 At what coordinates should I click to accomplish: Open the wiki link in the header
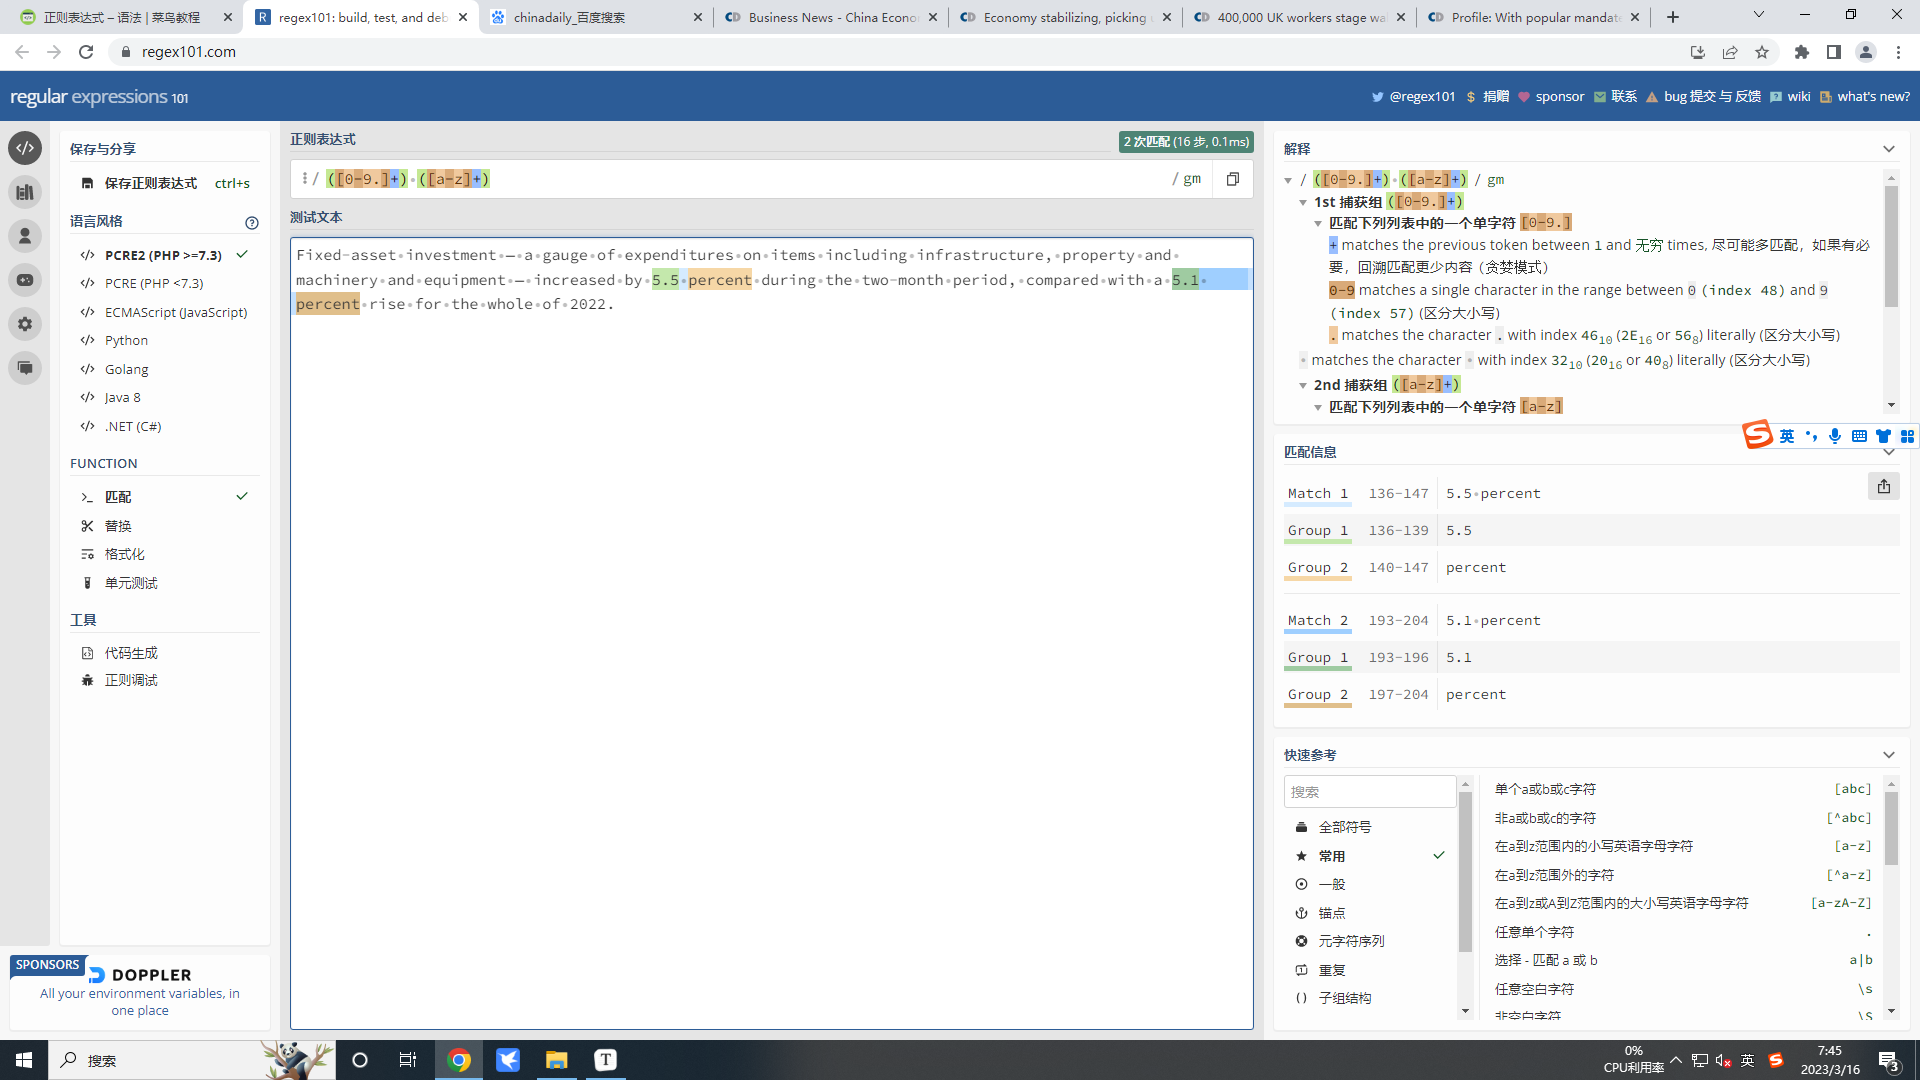coord(1798,96)
